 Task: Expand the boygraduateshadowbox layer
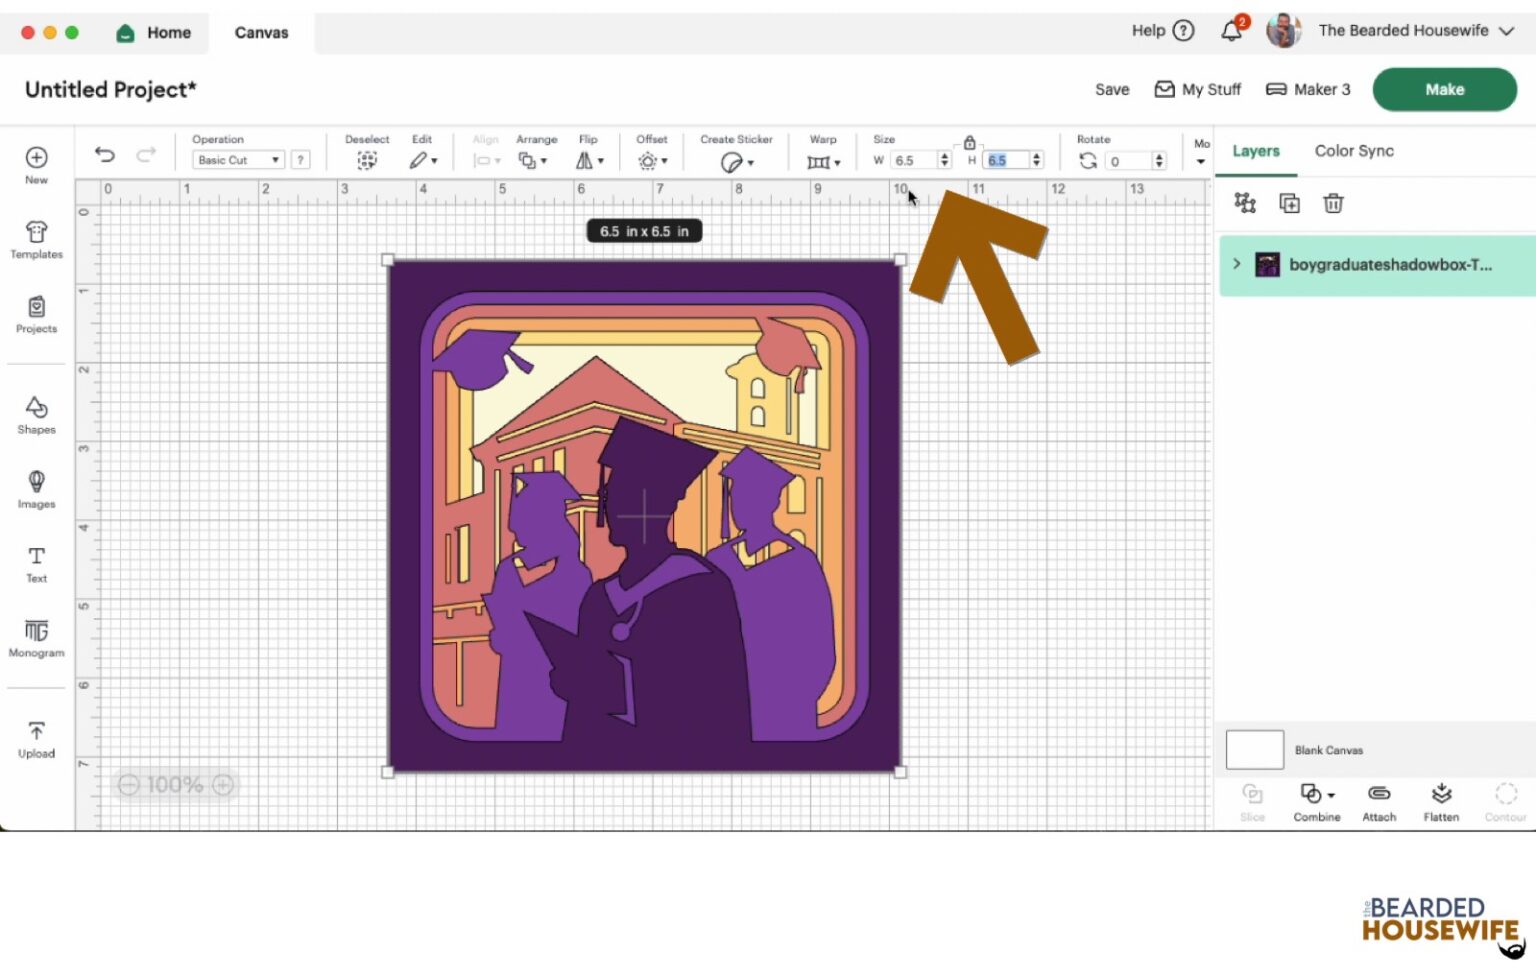pos(1237,264)
